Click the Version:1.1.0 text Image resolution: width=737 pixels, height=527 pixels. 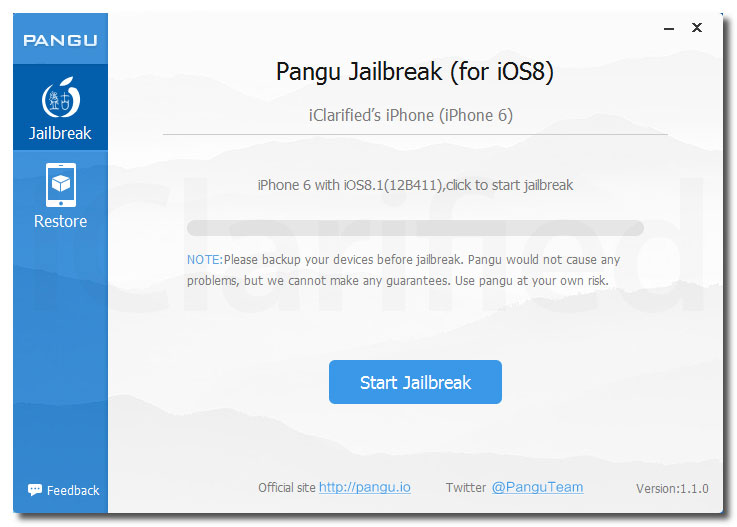click(672, 488)
